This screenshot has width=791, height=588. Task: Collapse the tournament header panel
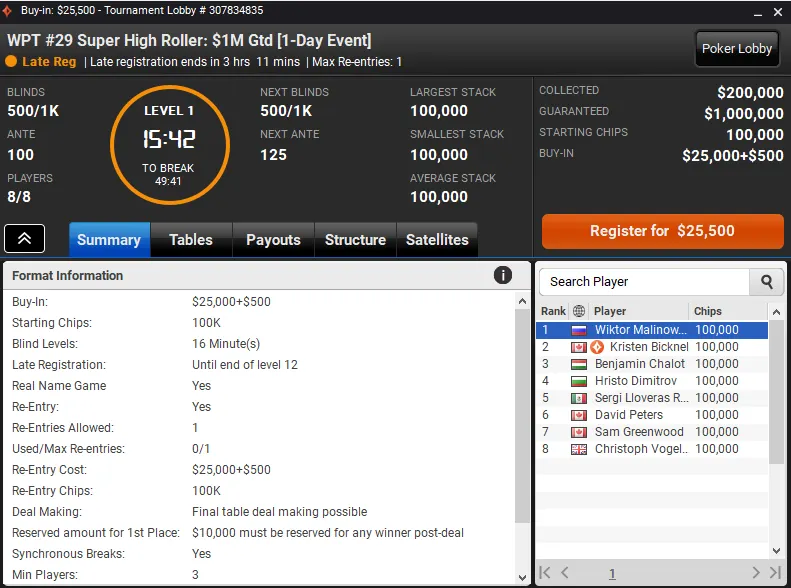click(x=24, y=239)
